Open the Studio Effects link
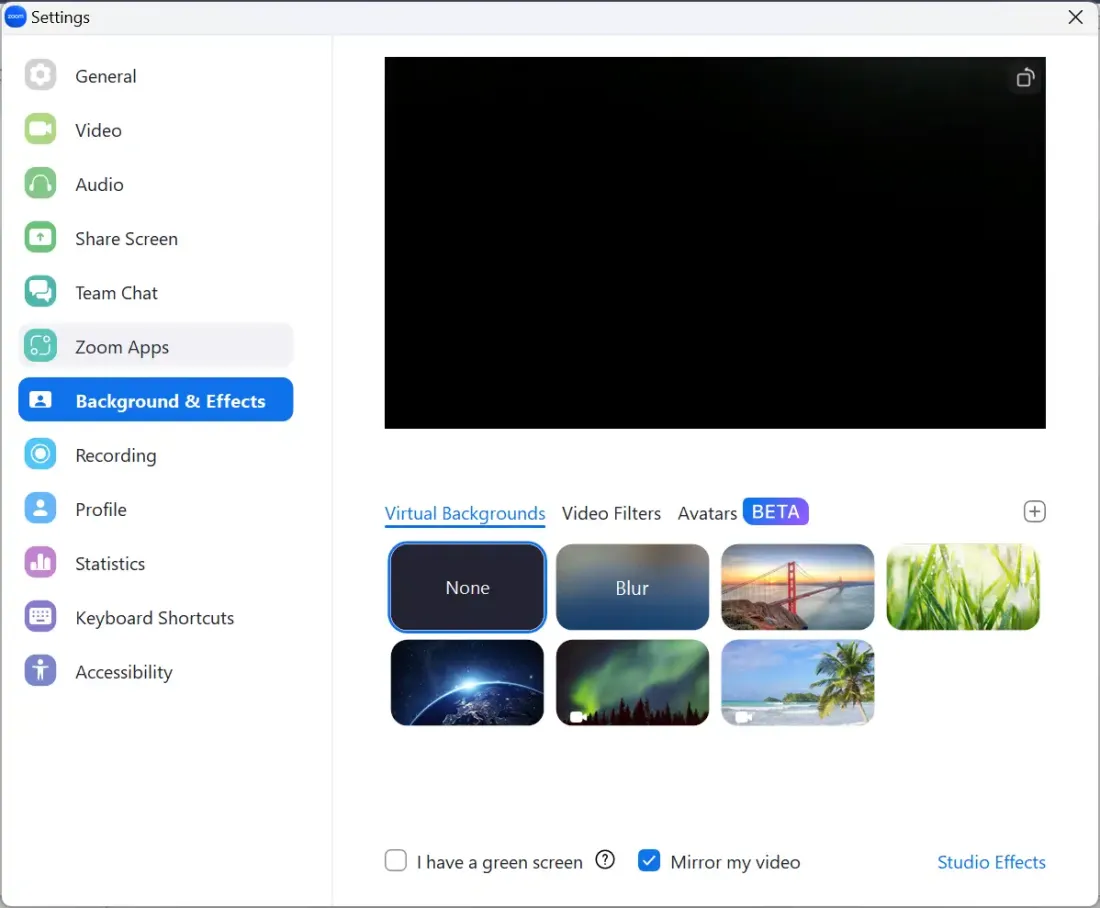Screen dimensions: 1100x908 click(991, 862)
